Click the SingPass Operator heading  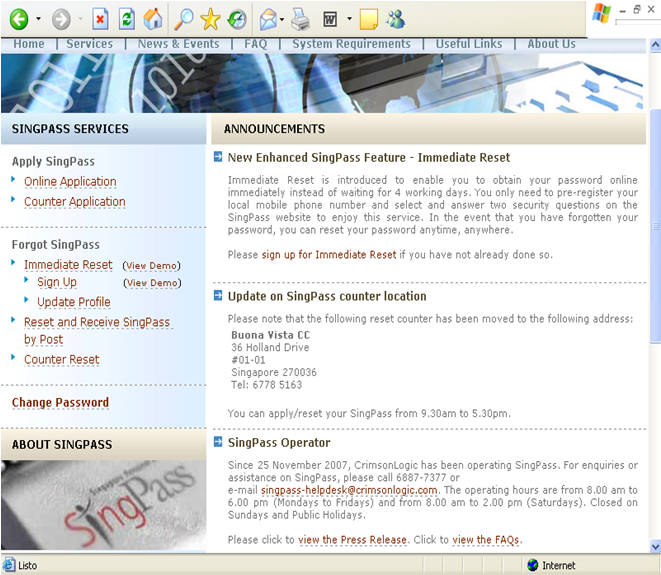tap(279, 443)
